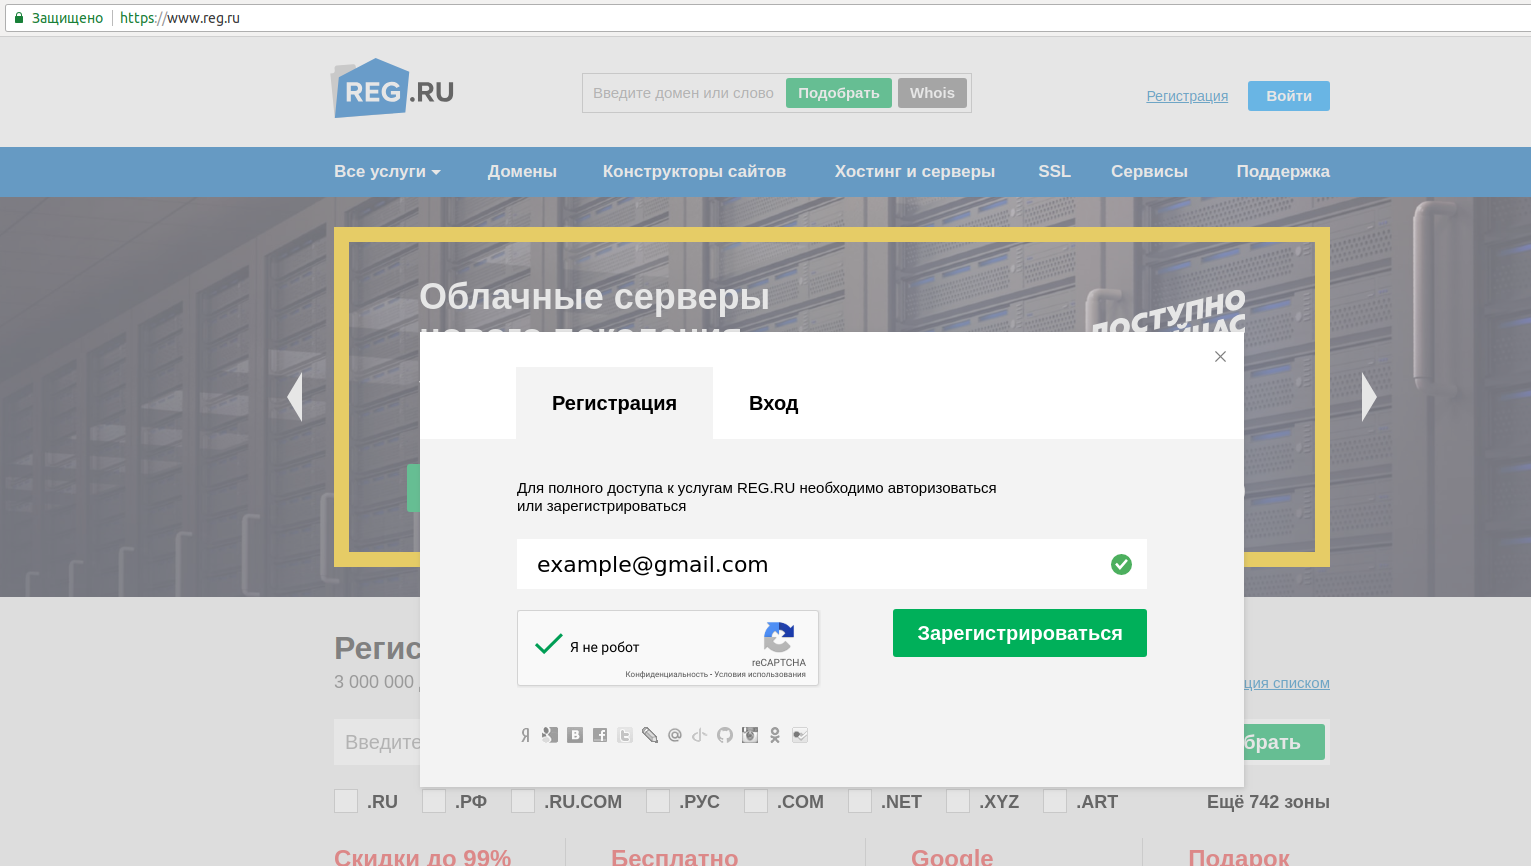This screenshot has height=866, width=1531.
Task: Click the 'Войти' button
Action: pyautogui.click(x=1289, y=96)
